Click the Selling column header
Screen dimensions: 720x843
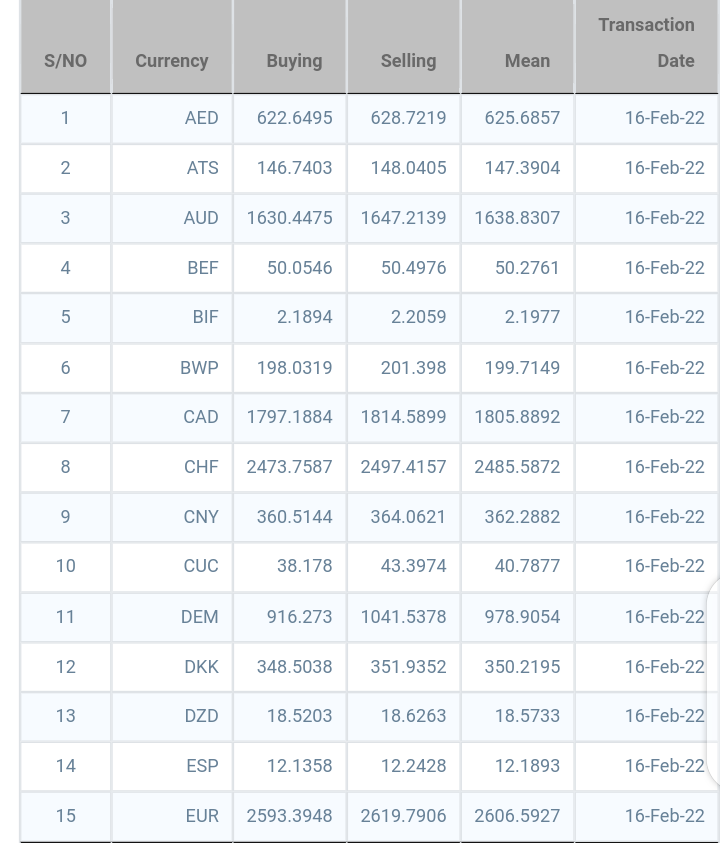(408, 61)
